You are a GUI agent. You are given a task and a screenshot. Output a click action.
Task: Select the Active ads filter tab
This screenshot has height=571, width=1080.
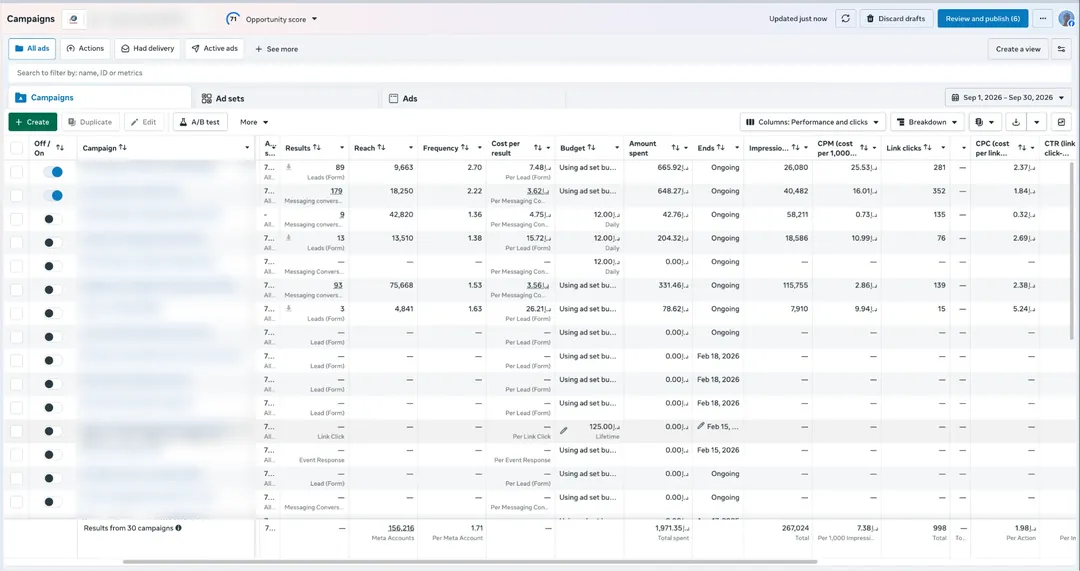point(214,49)
